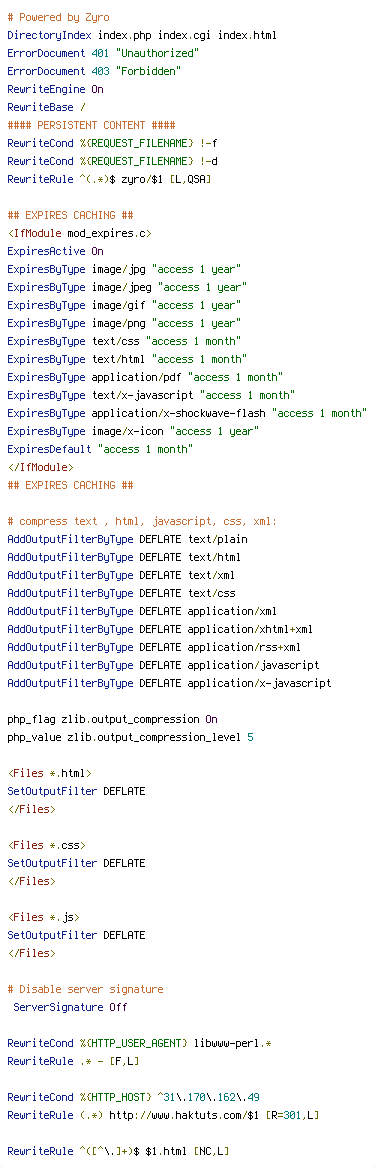Click the RewriteRule zyro/$1 [L,QSA] line
The width and height of the screenshot is (376, 1168).
pos(109,179)
